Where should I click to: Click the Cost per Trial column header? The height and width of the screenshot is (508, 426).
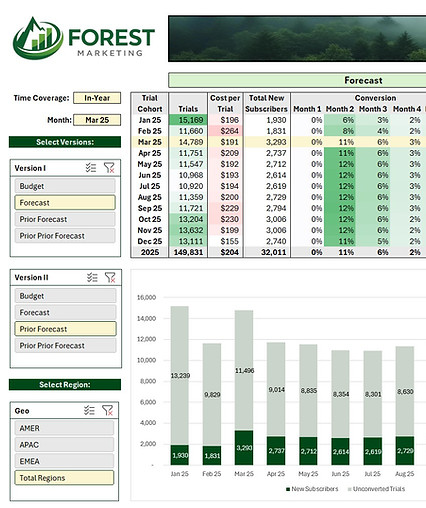pyautogui.click(x=225, y=103)
